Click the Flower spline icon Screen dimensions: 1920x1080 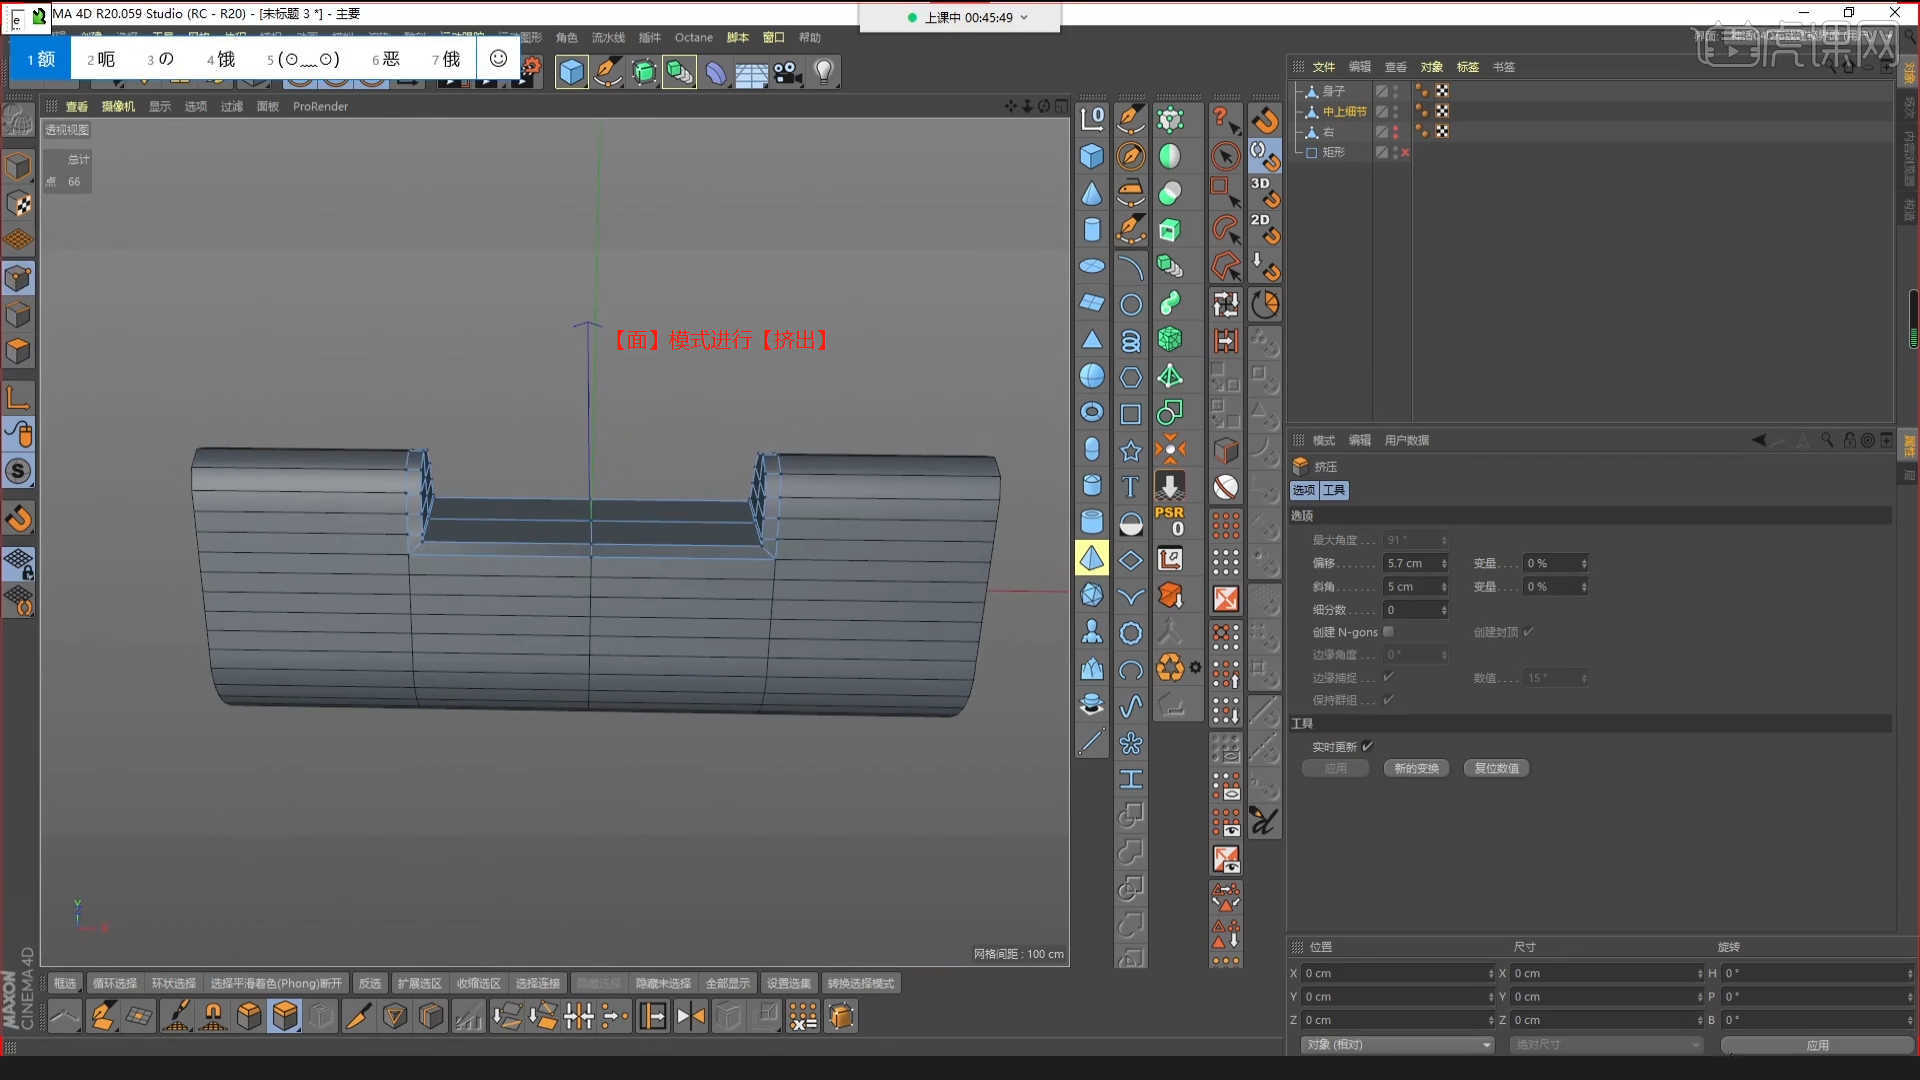(1130, 742)
